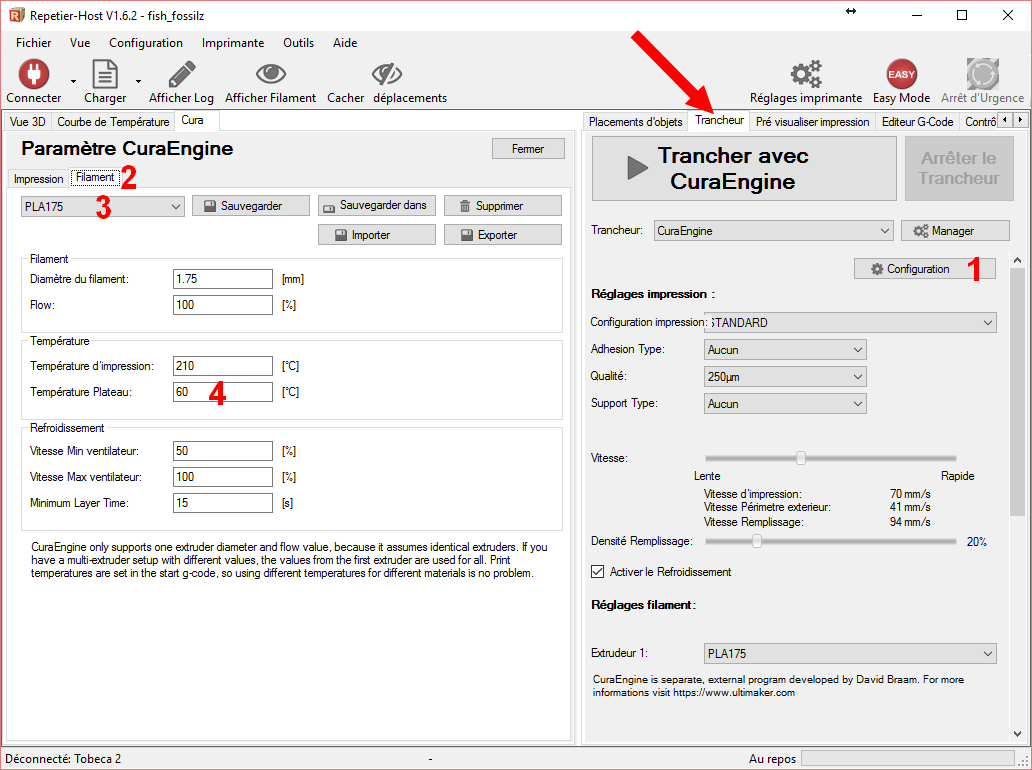Switch to Easy Mode icon
This screenshot has height=770, width=1032.
pos(901,74)
